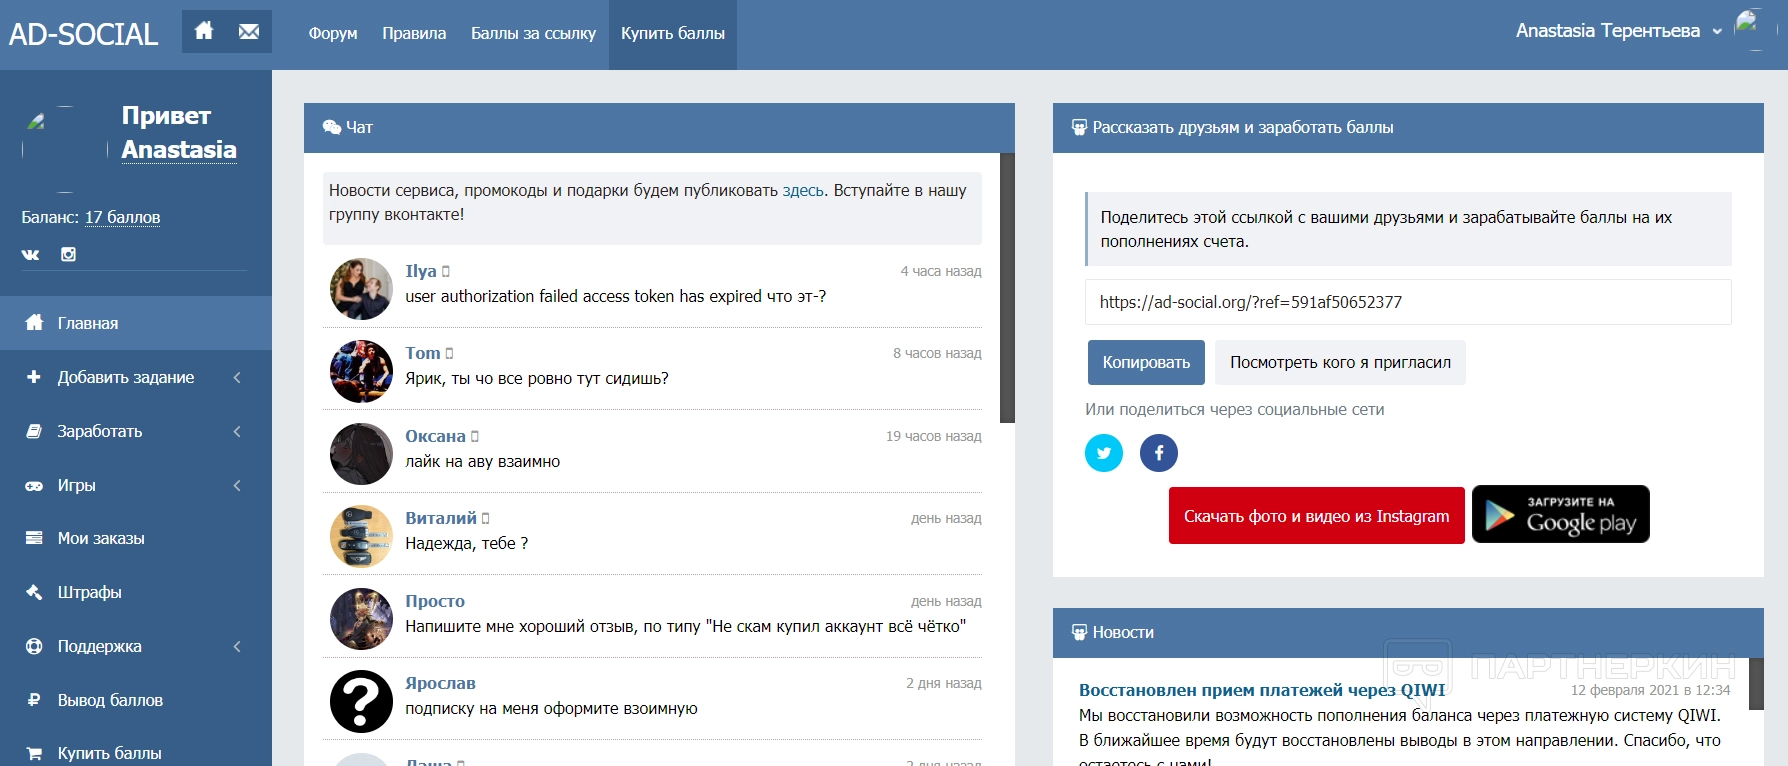This screenshot has height=766, width=1788.
Task: Click the house icon beside Главная
Action: click(34, 323)
